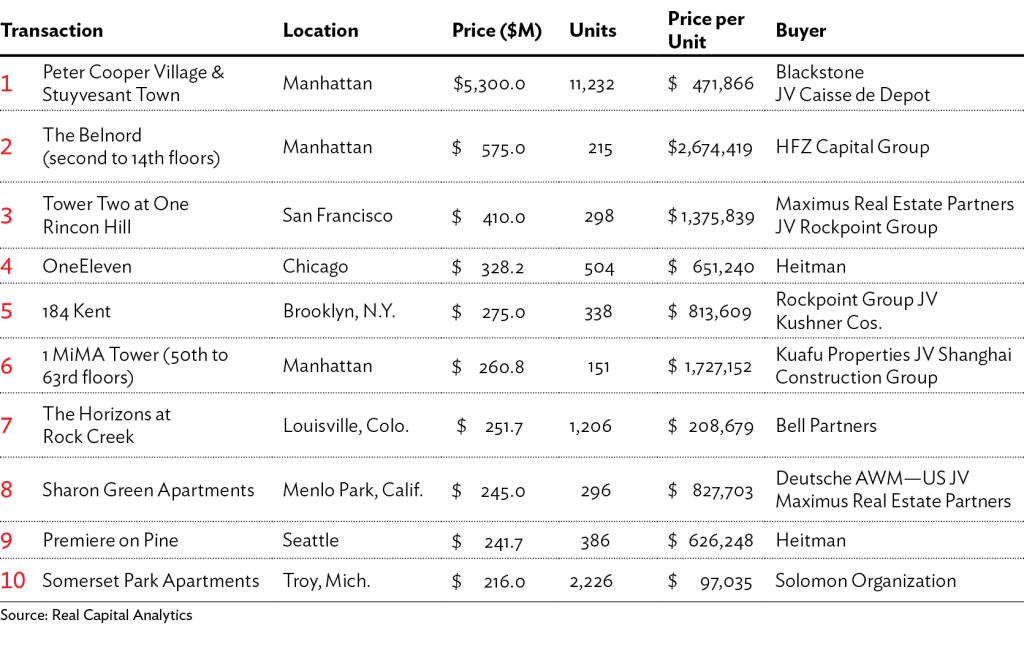Click the Buyer column header
Screen dimensions: 1024x655
[x=800, y=30]
